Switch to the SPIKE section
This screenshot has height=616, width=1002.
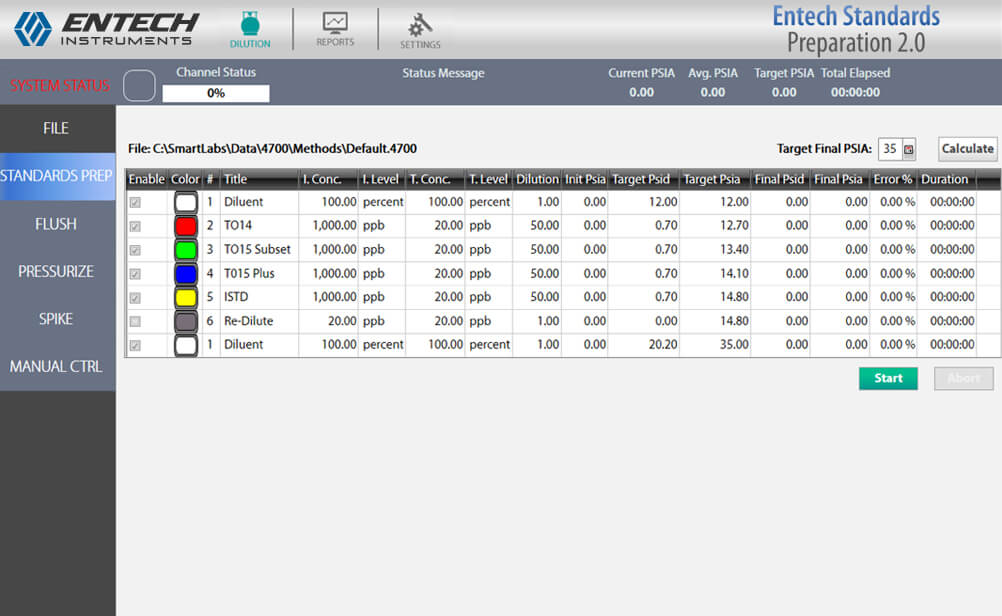(x=58, y=319)
